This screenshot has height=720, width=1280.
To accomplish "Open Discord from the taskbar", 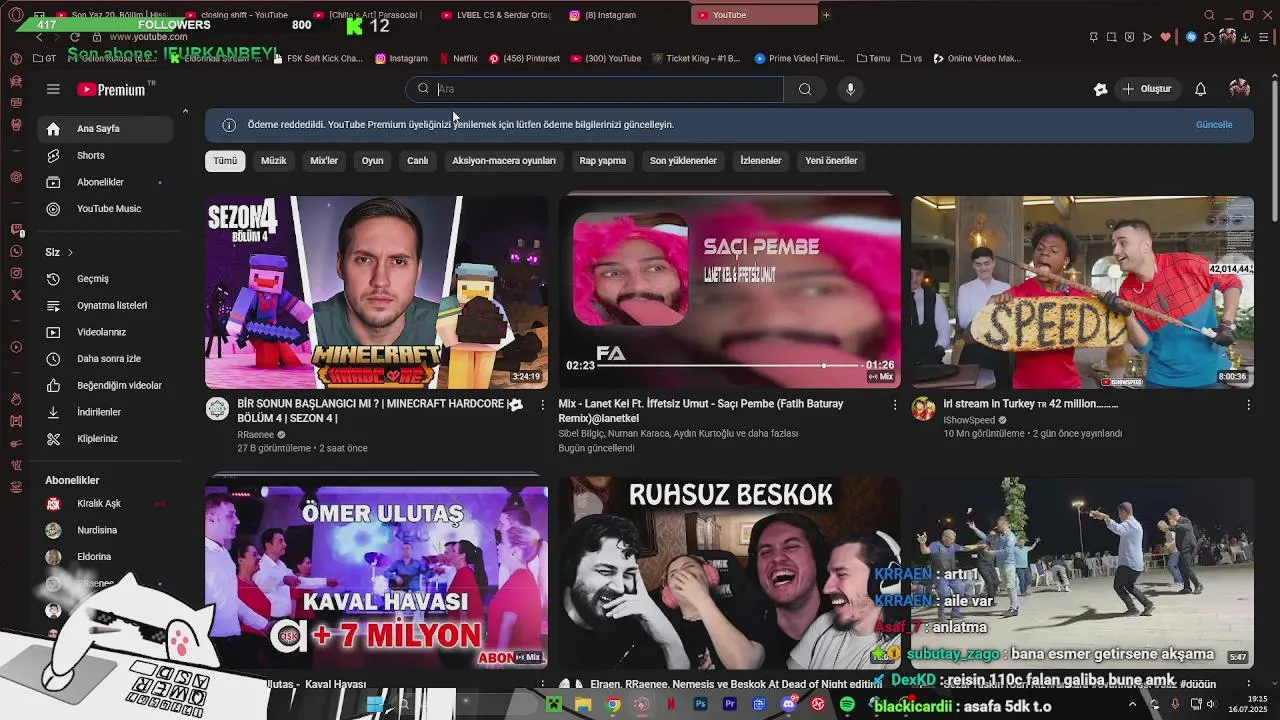I will click(x=789, y=705).
